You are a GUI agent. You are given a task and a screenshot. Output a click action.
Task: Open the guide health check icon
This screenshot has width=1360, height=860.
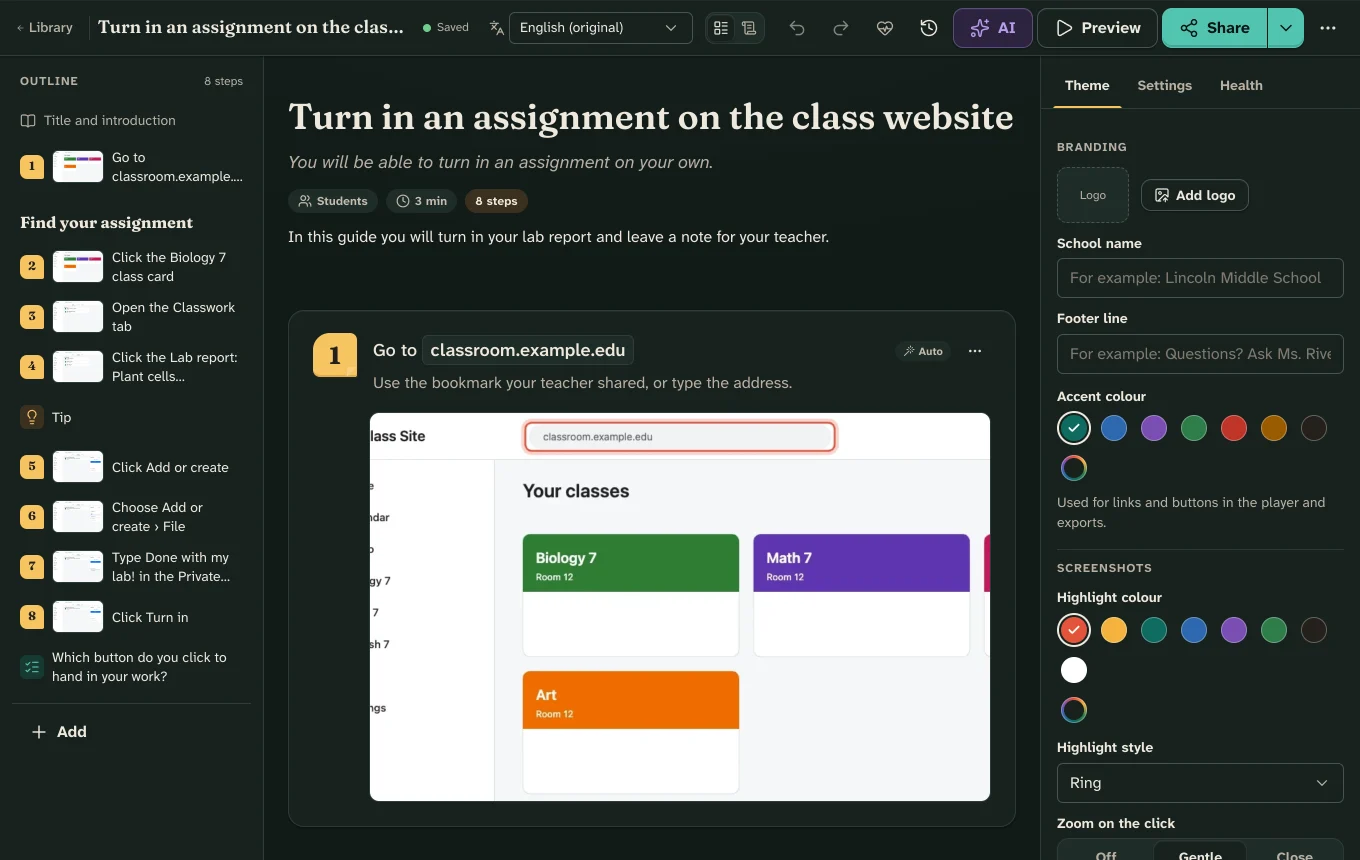(885, 28)
